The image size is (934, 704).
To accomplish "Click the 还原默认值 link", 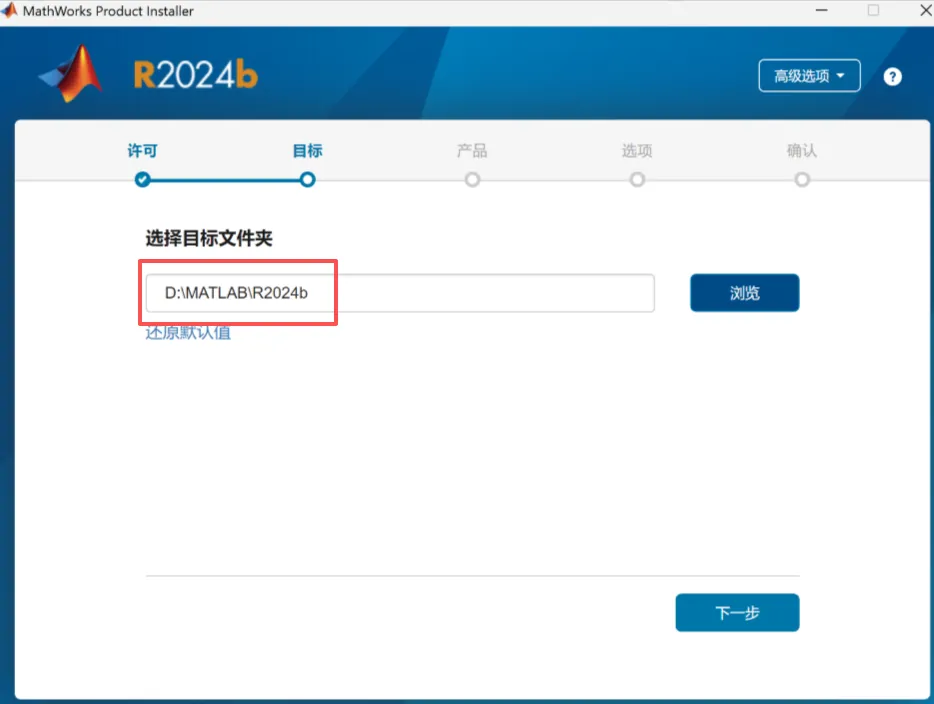I will point(188,332).
